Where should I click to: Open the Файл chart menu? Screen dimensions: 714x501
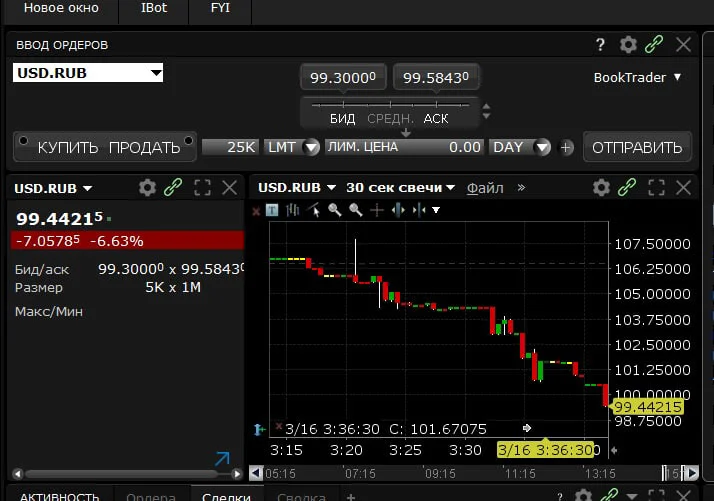(485, 188)
